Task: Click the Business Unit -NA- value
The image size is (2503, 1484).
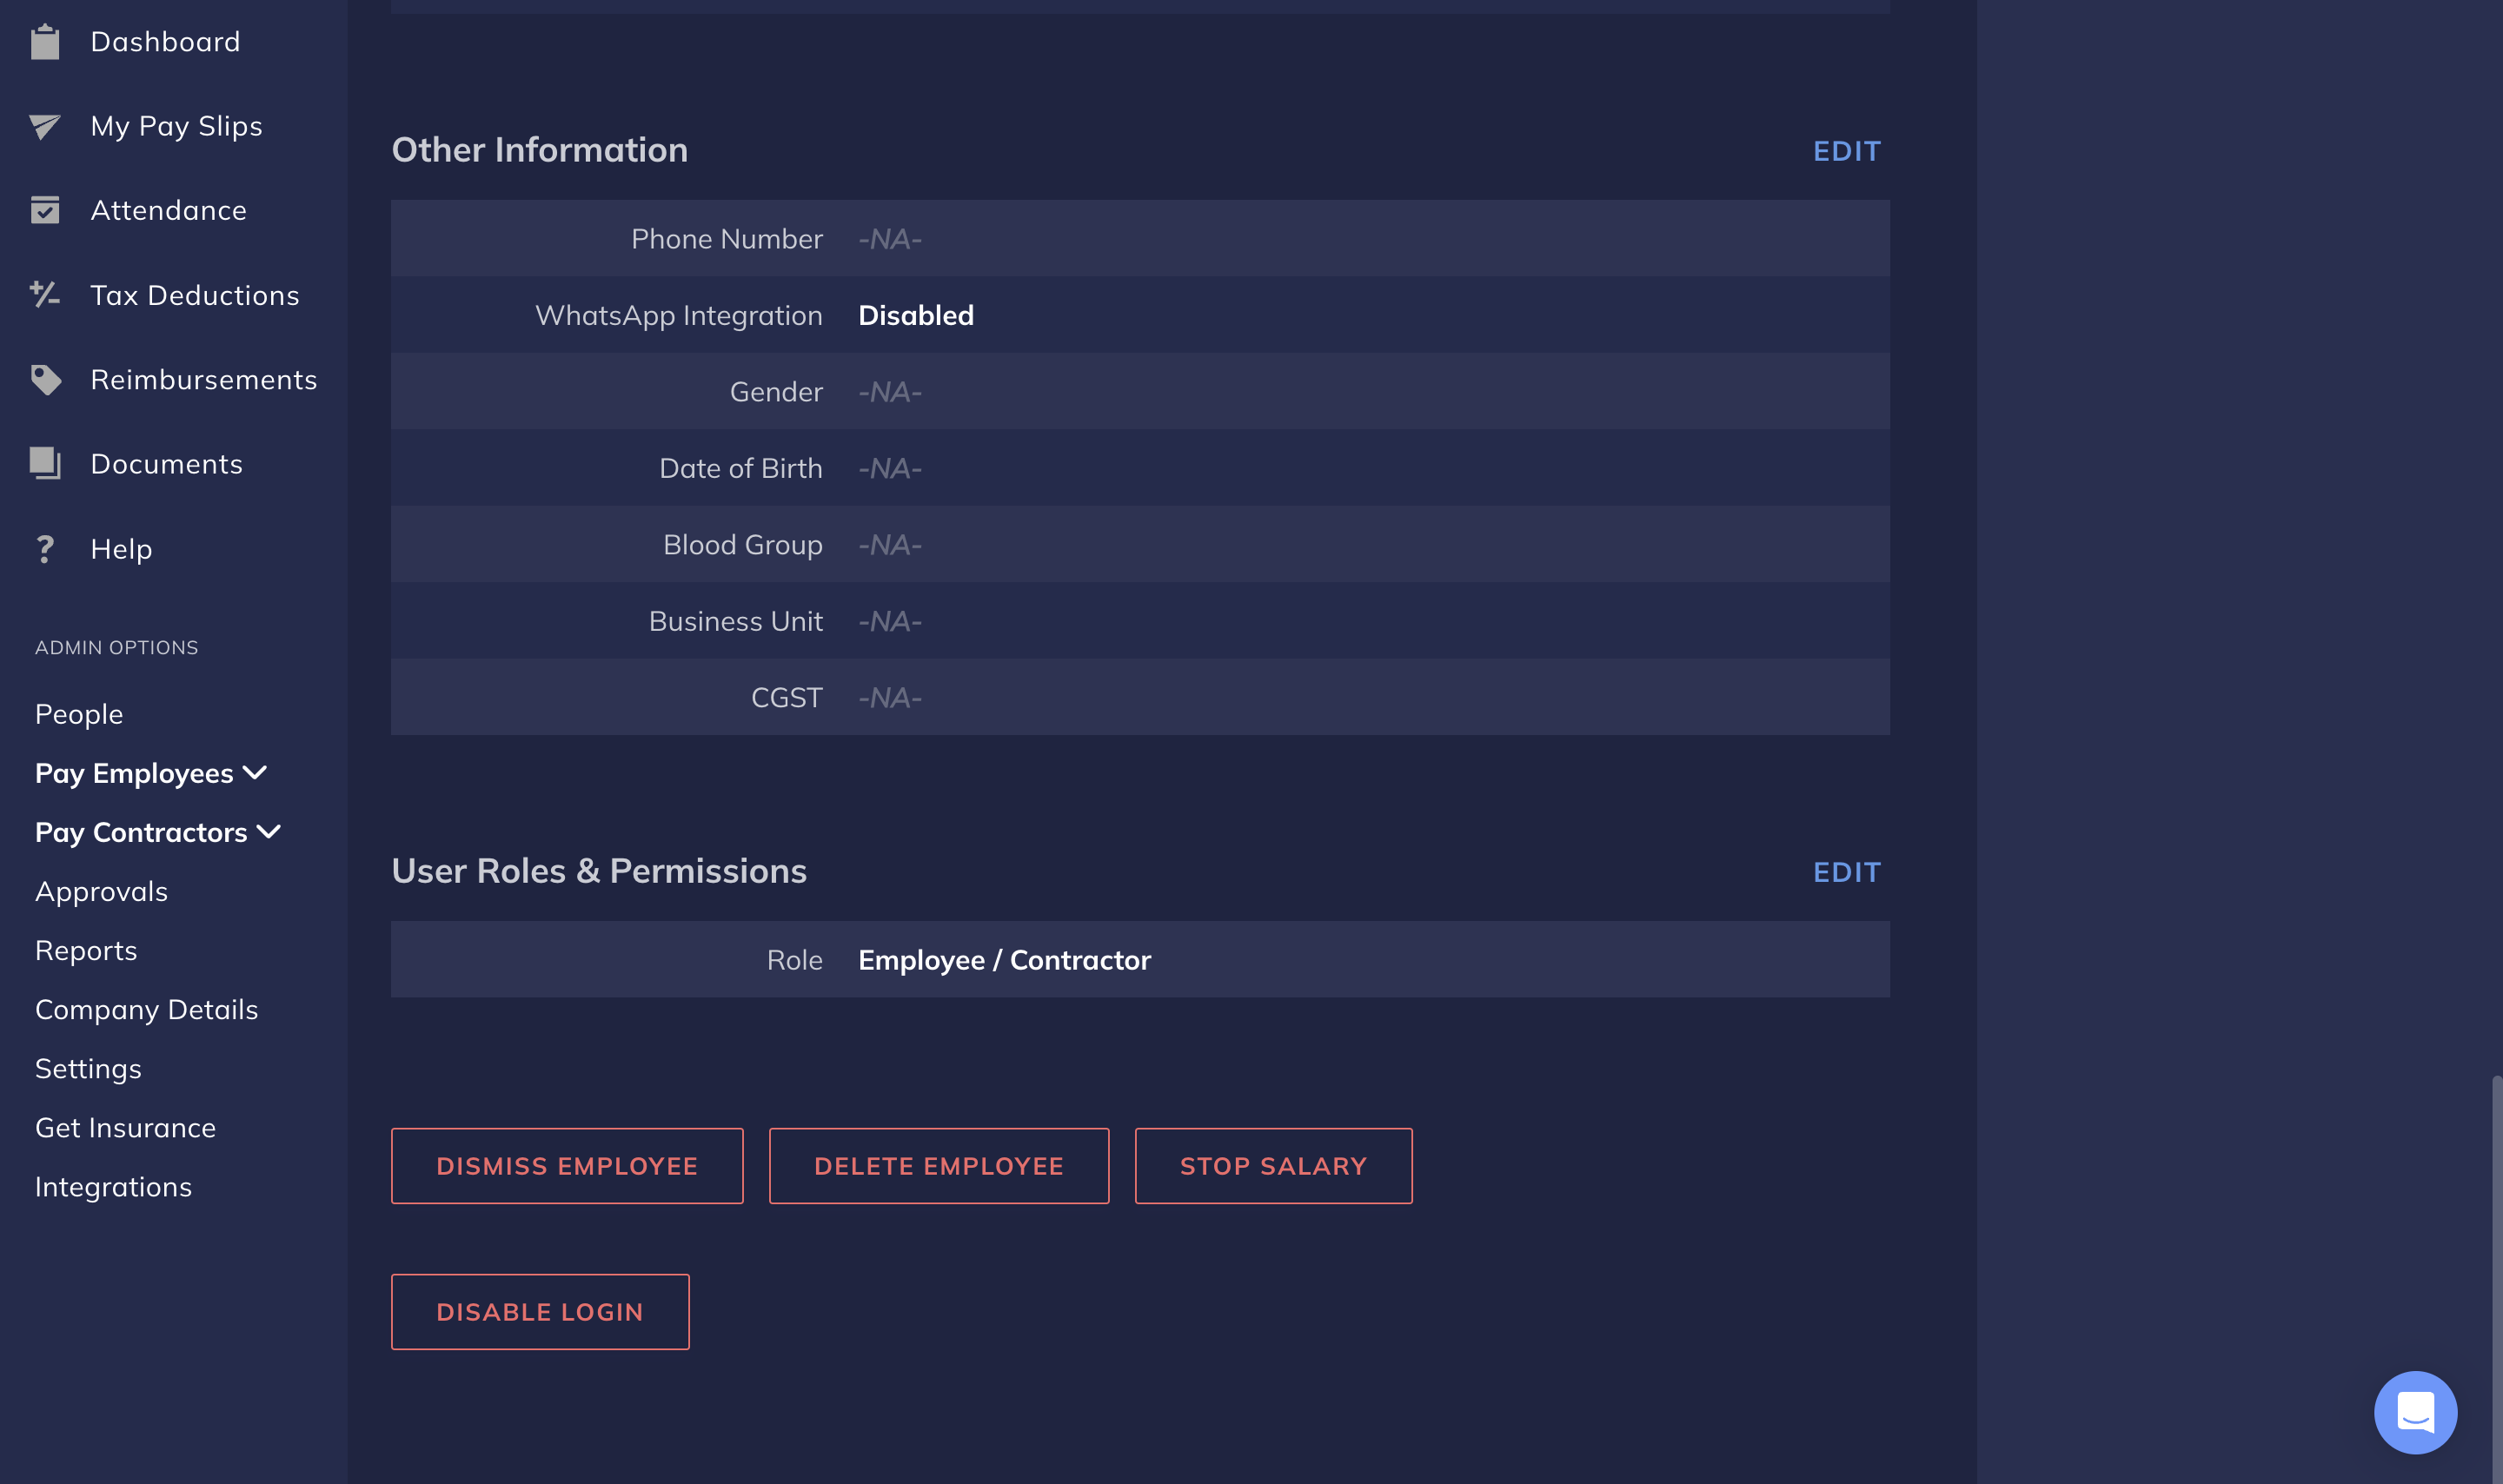Action: click(890, 621)
